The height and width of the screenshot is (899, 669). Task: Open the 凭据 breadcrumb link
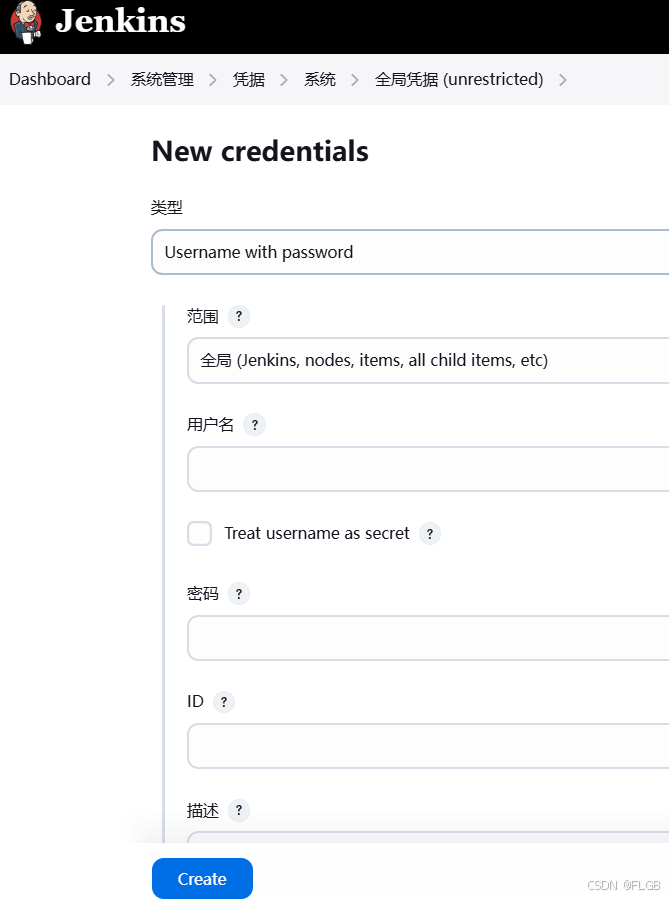247,79
